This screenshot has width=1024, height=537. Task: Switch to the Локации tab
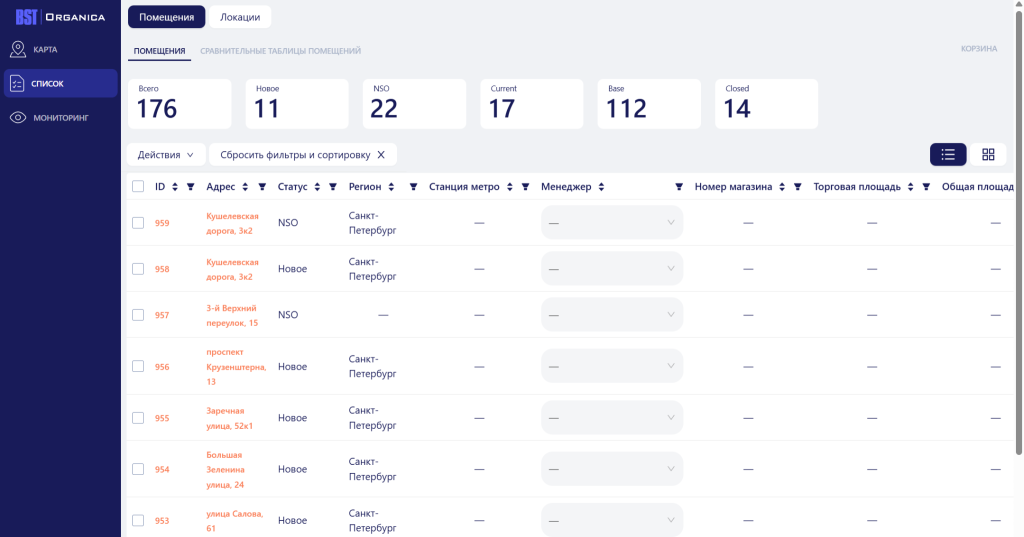240,17
